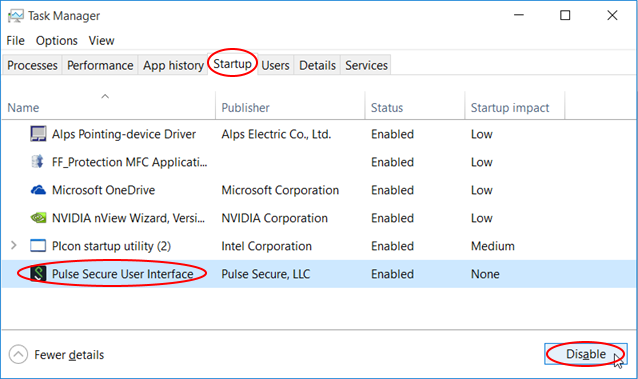Select the Startup tab
This screenshot has width=638, height=379.
coord(232,64)
